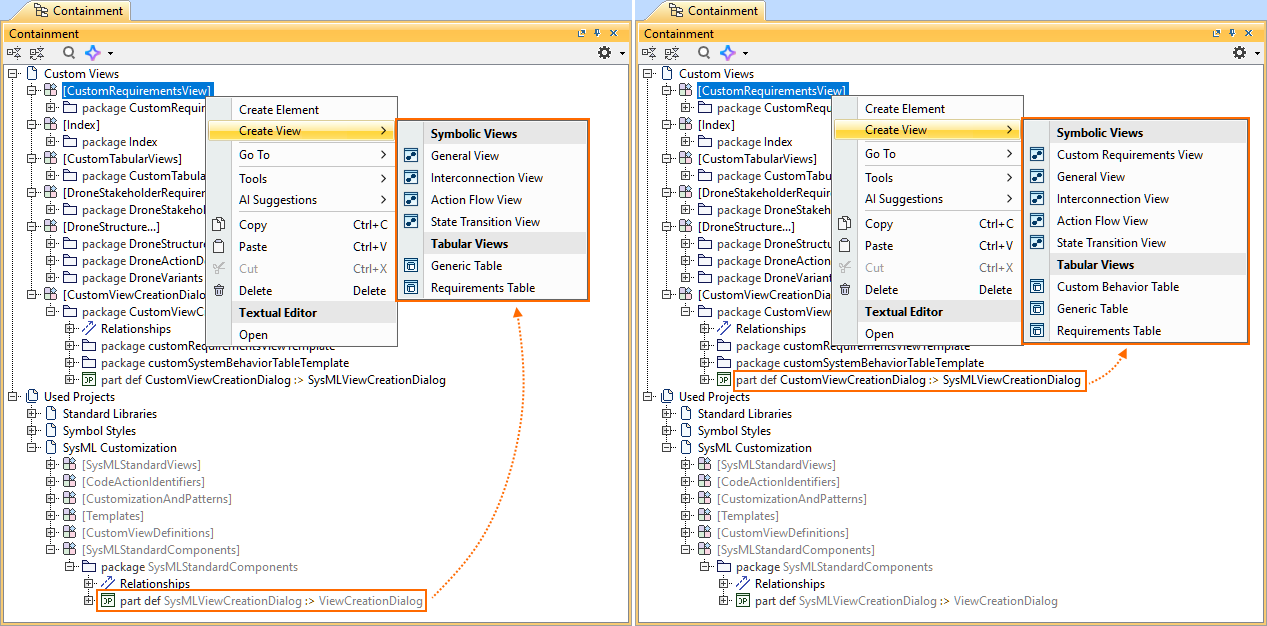Expand Standard Libraries in the left tree

click(33, 414)
